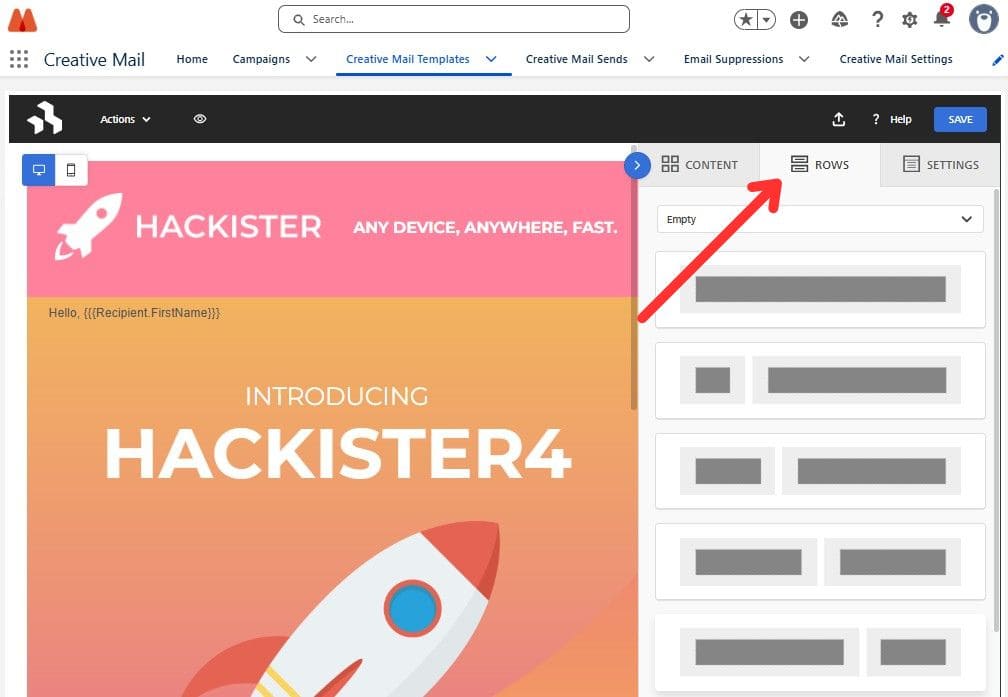1008x697 pixels.
Task: Switch to the ROWS panel tab
Action: pyautogui.click(x=820, y=165)
